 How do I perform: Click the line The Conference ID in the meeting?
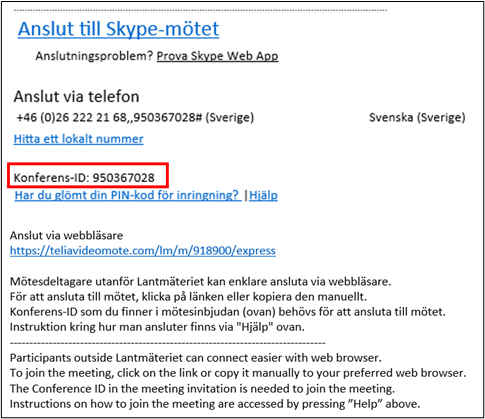point(202,389)
